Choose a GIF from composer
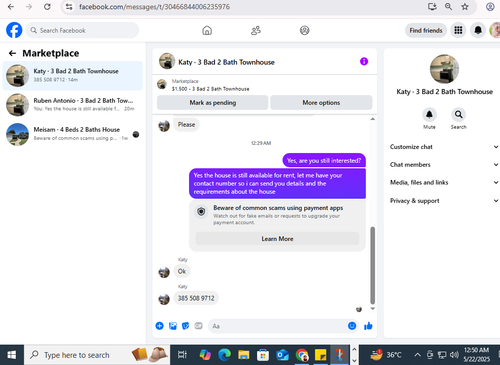500x365 pixels. click(x=198, y=326)
